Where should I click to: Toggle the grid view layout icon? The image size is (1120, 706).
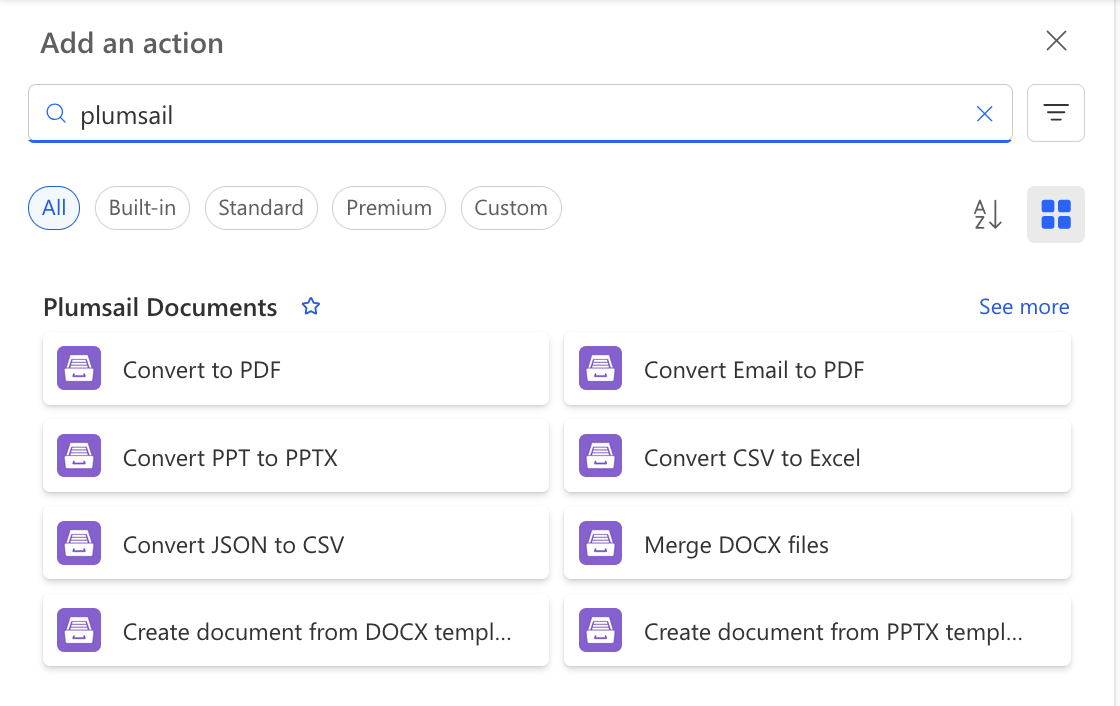tap(1056, 214)
